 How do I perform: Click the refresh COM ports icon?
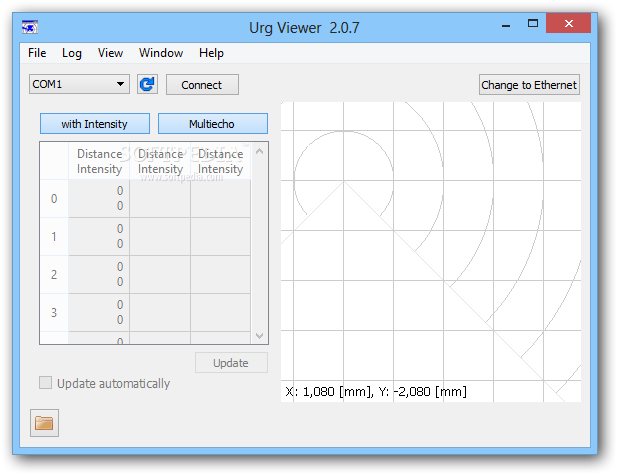[x=147, y=85]
